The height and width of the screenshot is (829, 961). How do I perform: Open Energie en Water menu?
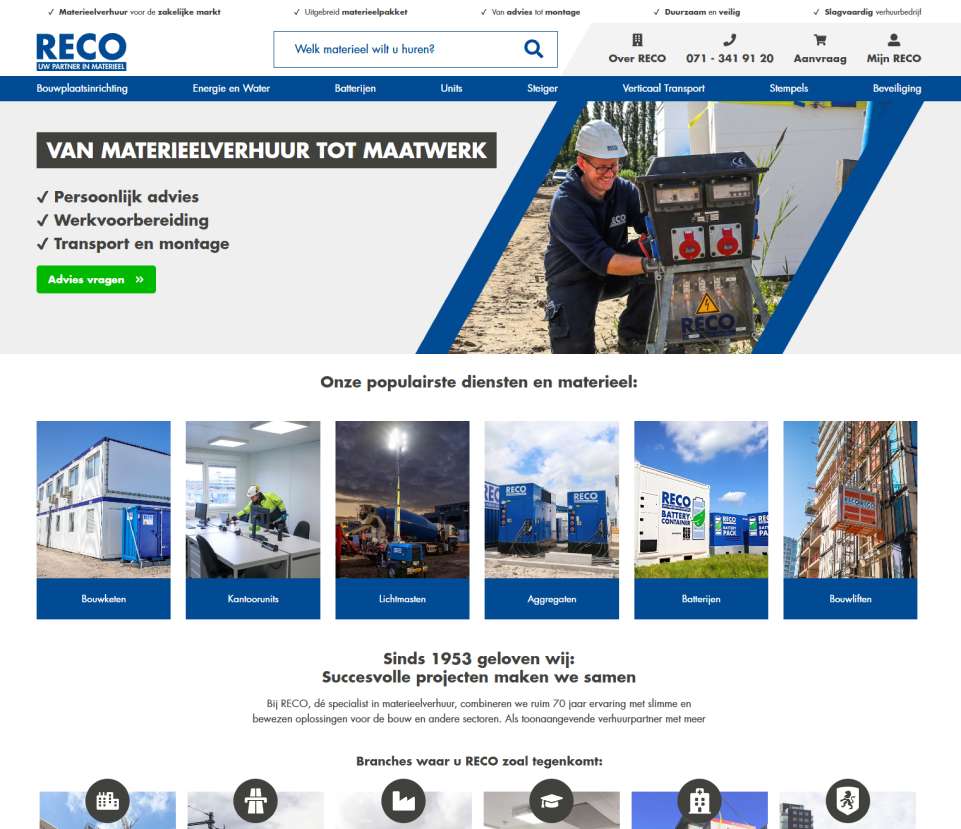[x=231, y=88]
